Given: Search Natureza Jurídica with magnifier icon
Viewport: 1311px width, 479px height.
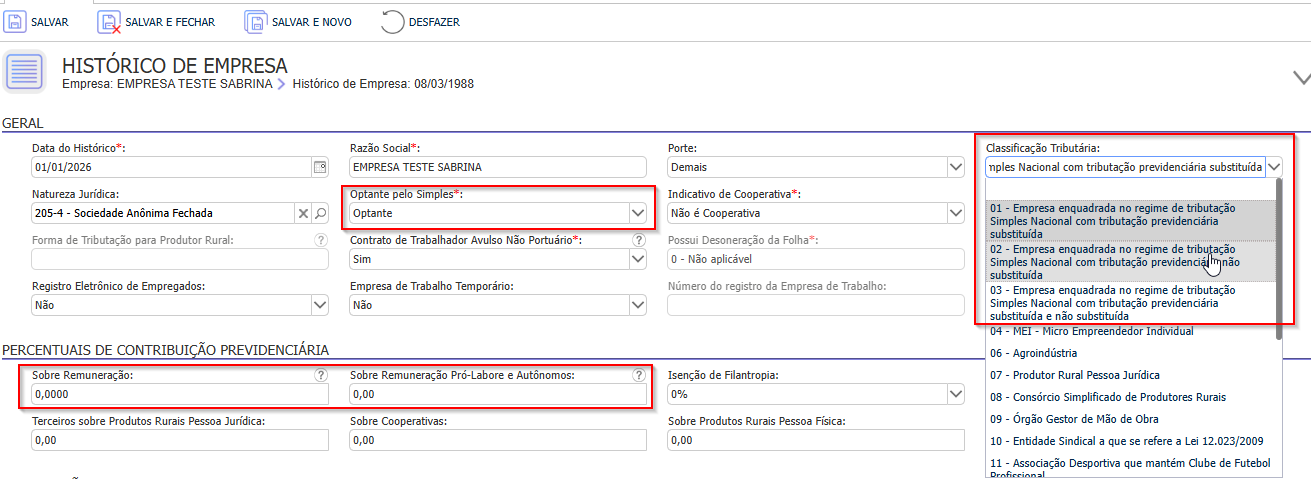Looking at the screenshot, I should pyautogui.click(x=320, y=213).
